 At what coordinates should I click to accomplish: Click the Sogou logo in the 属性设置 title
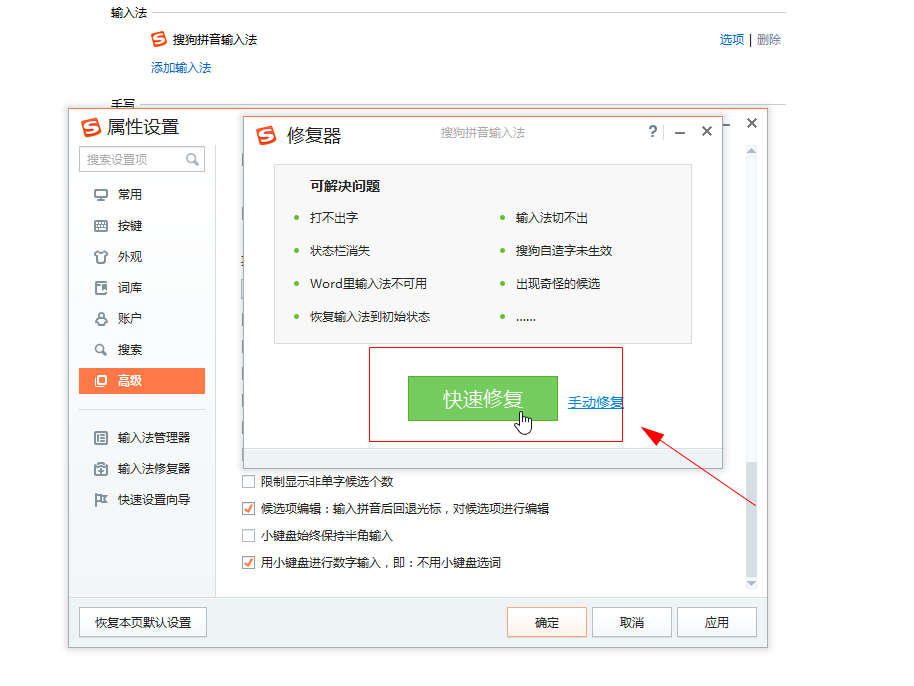[x=90, y=127]
